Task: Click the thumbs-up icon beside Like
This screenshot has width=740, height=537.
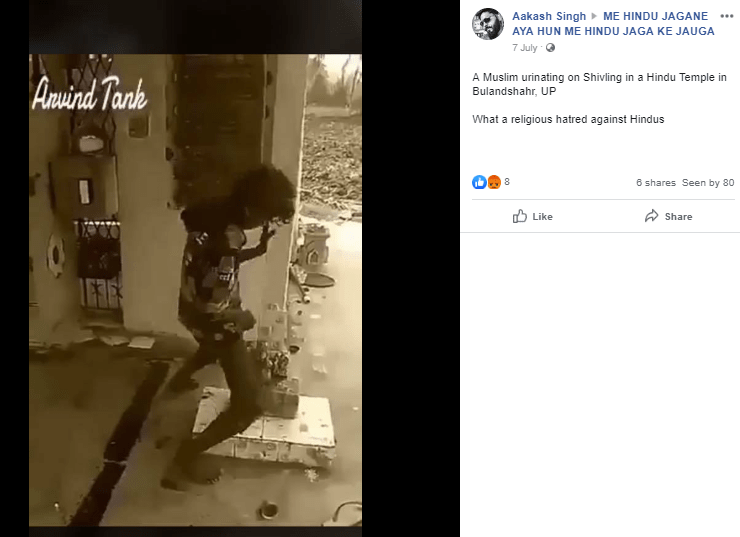Action: [520, 216]
